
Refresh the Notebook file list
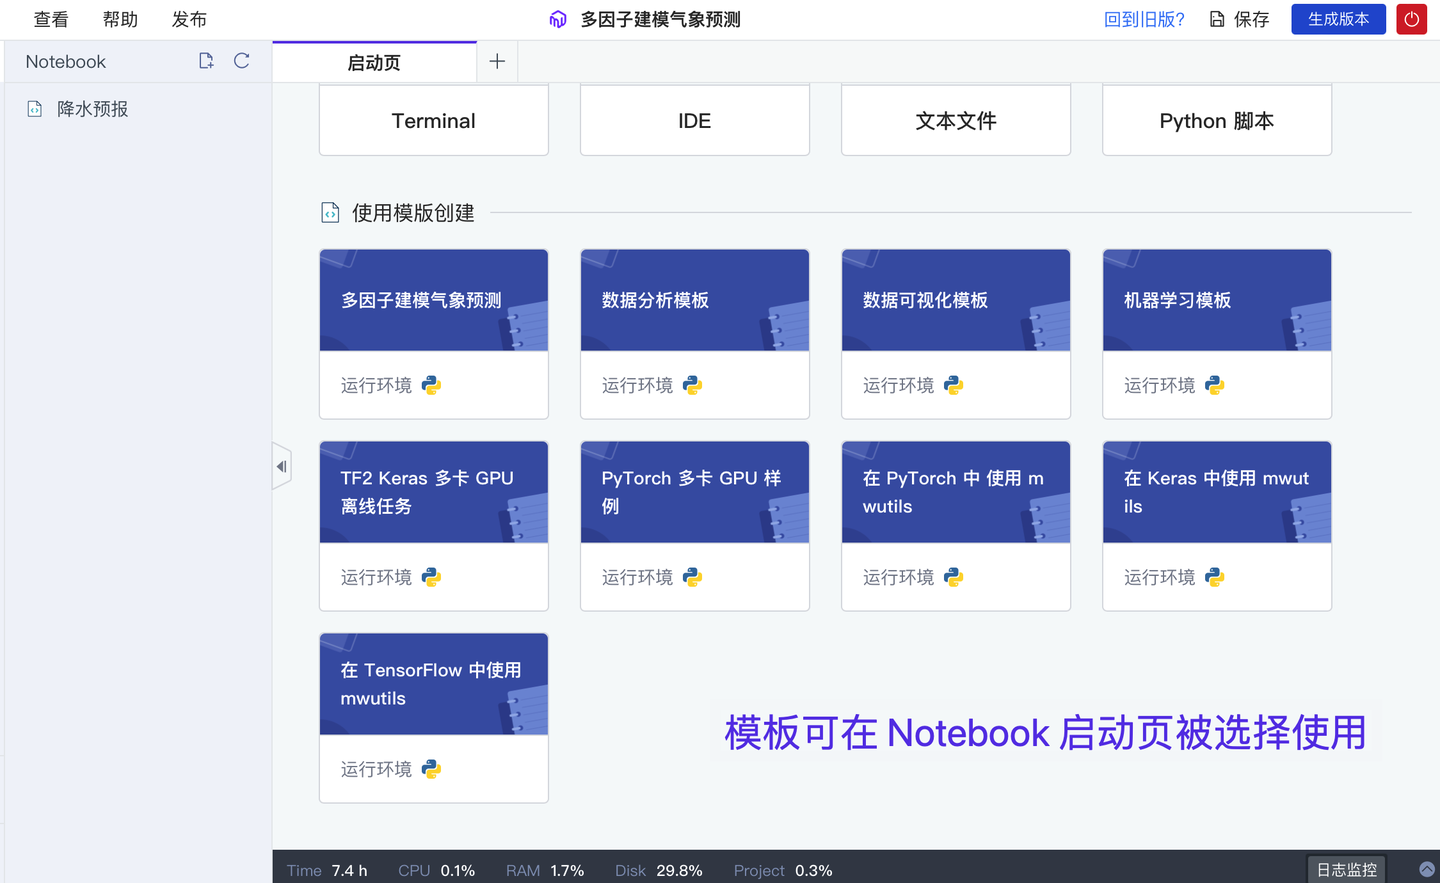(x=241, y=61)
